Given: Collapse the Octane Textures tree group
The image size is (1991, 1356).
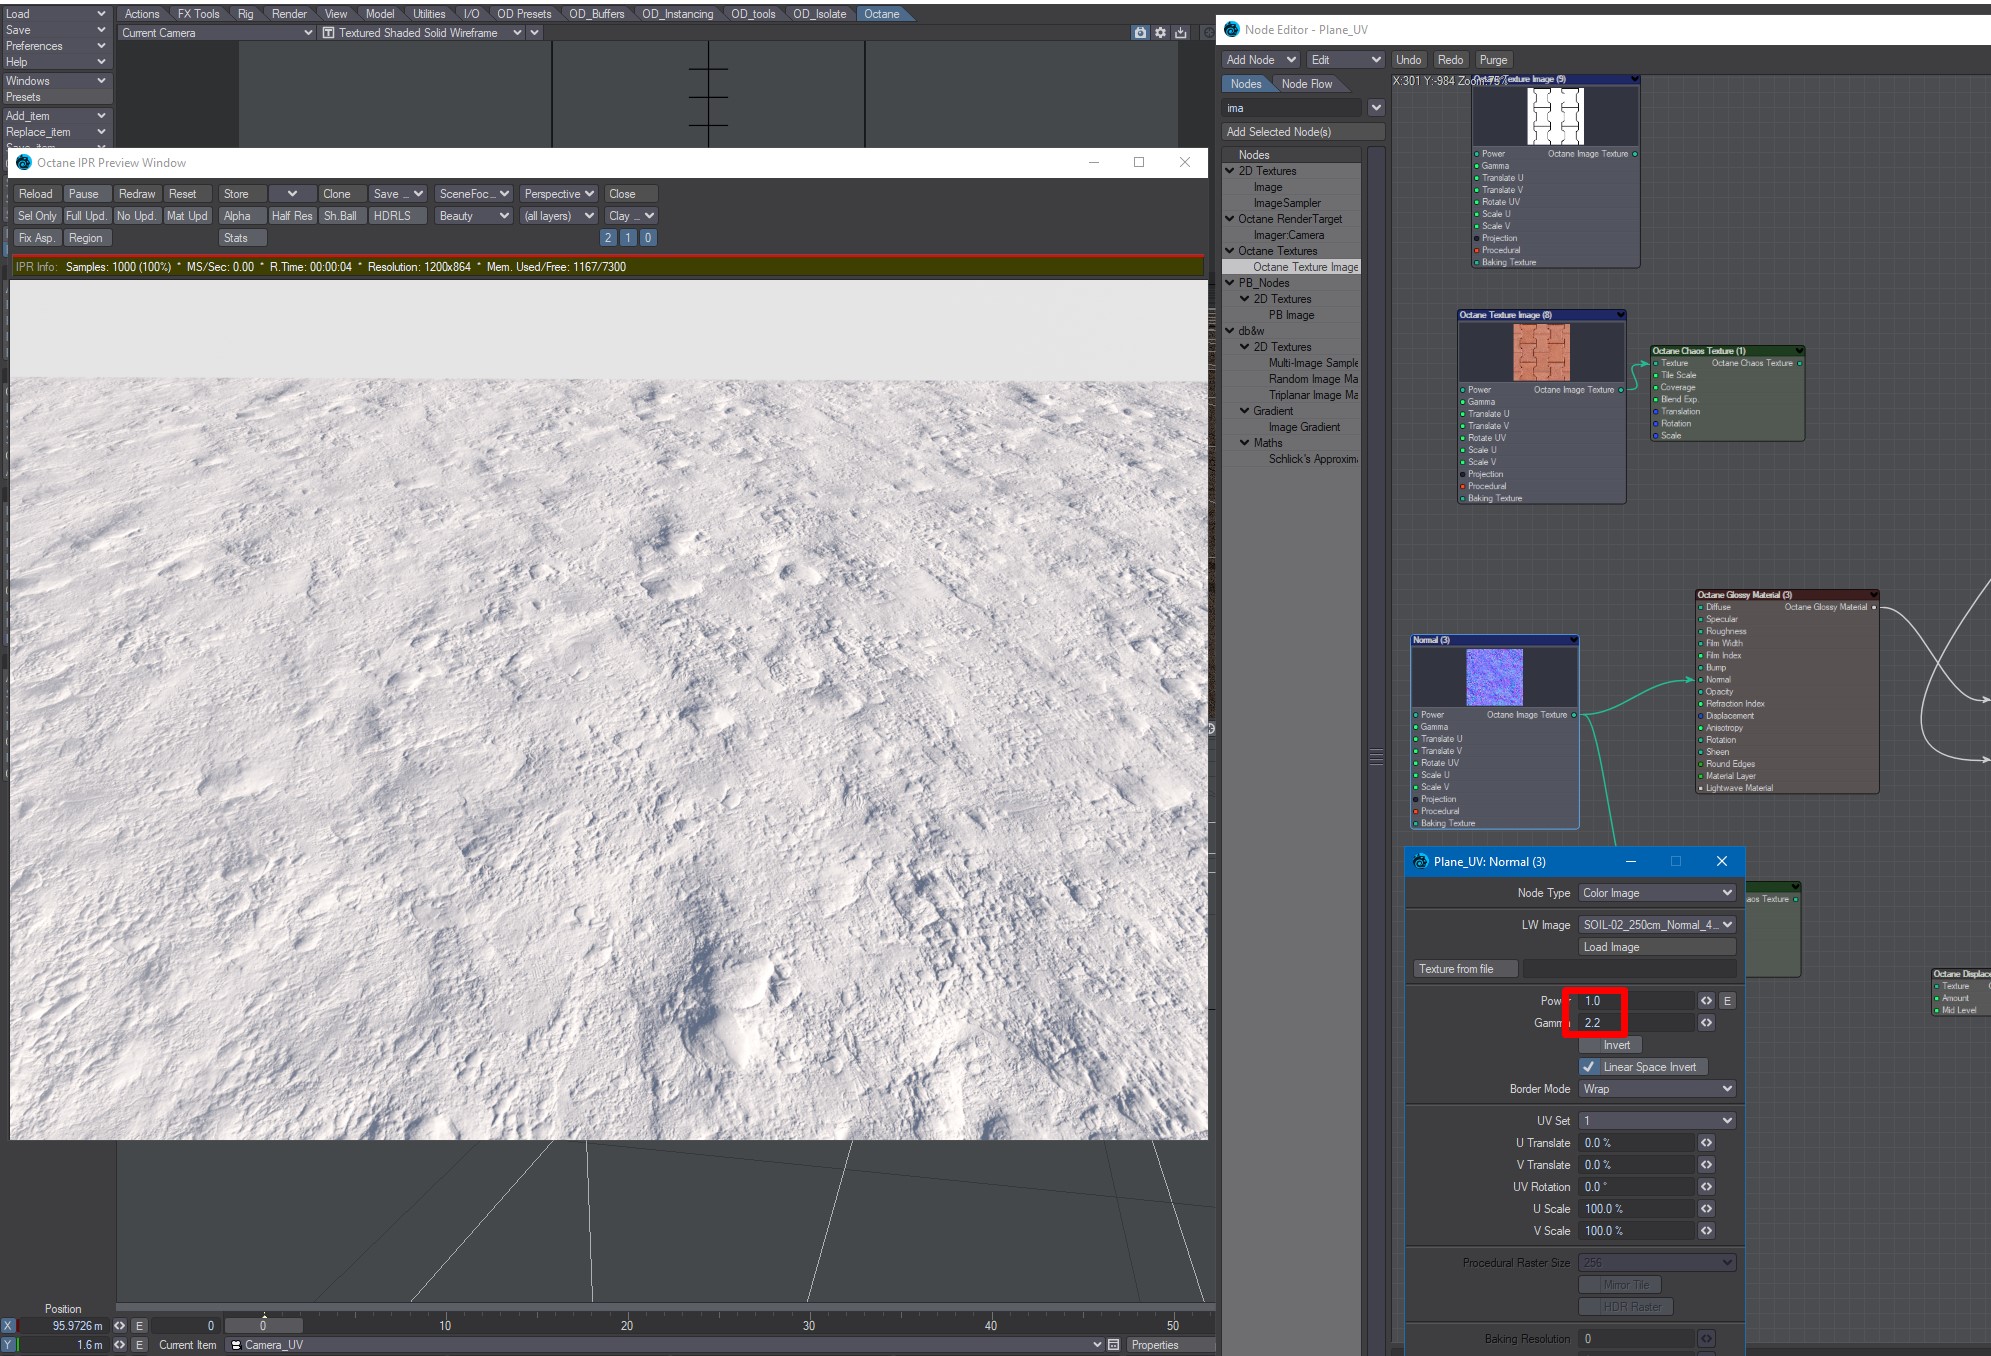Looking at the screenshot, I should tap(1230, 251).
